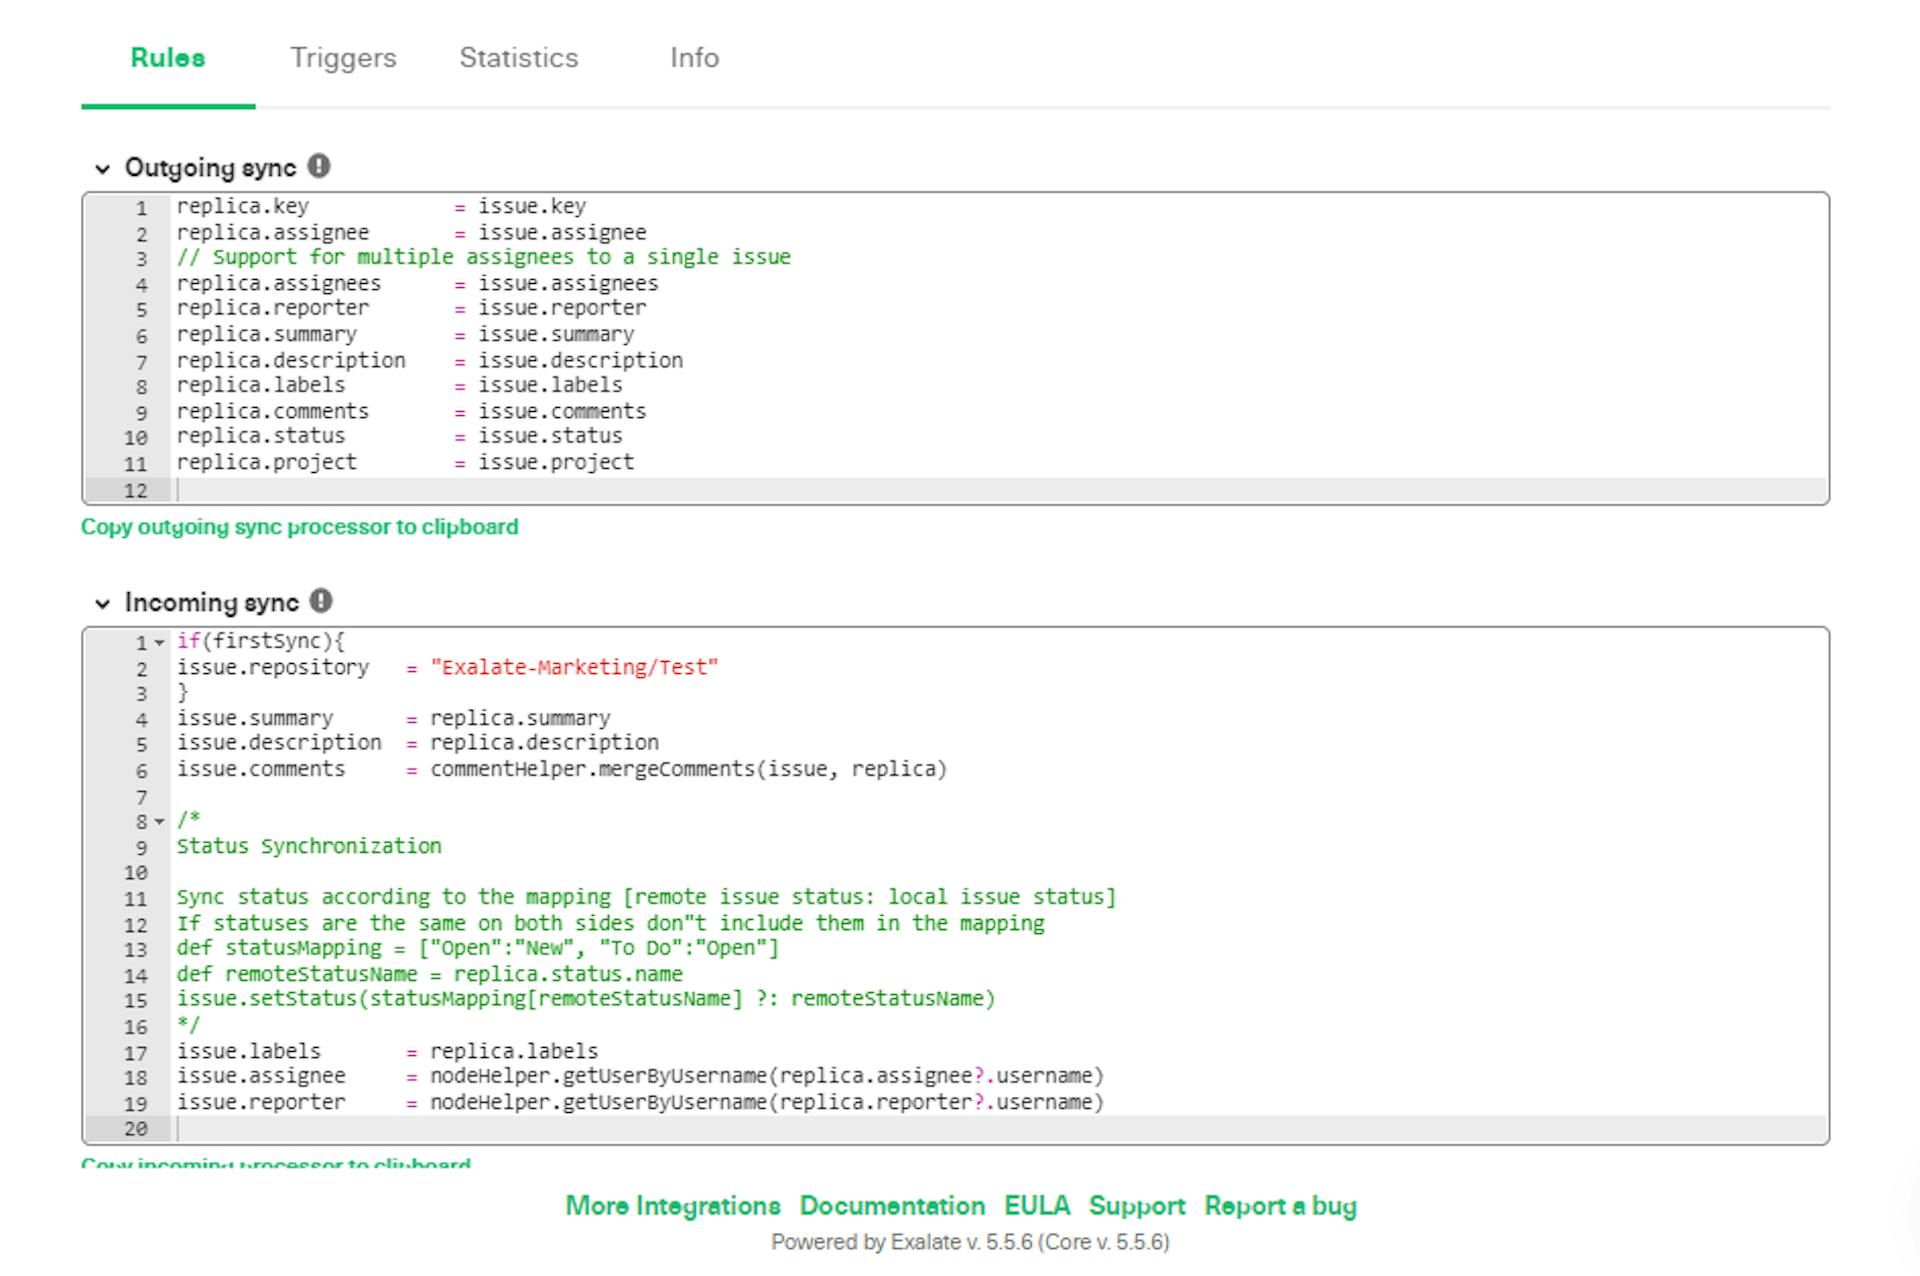Expand the firstSync block on line 1
The height and width of the screenshot is (1276, 1920).
[x=154, y=641]
